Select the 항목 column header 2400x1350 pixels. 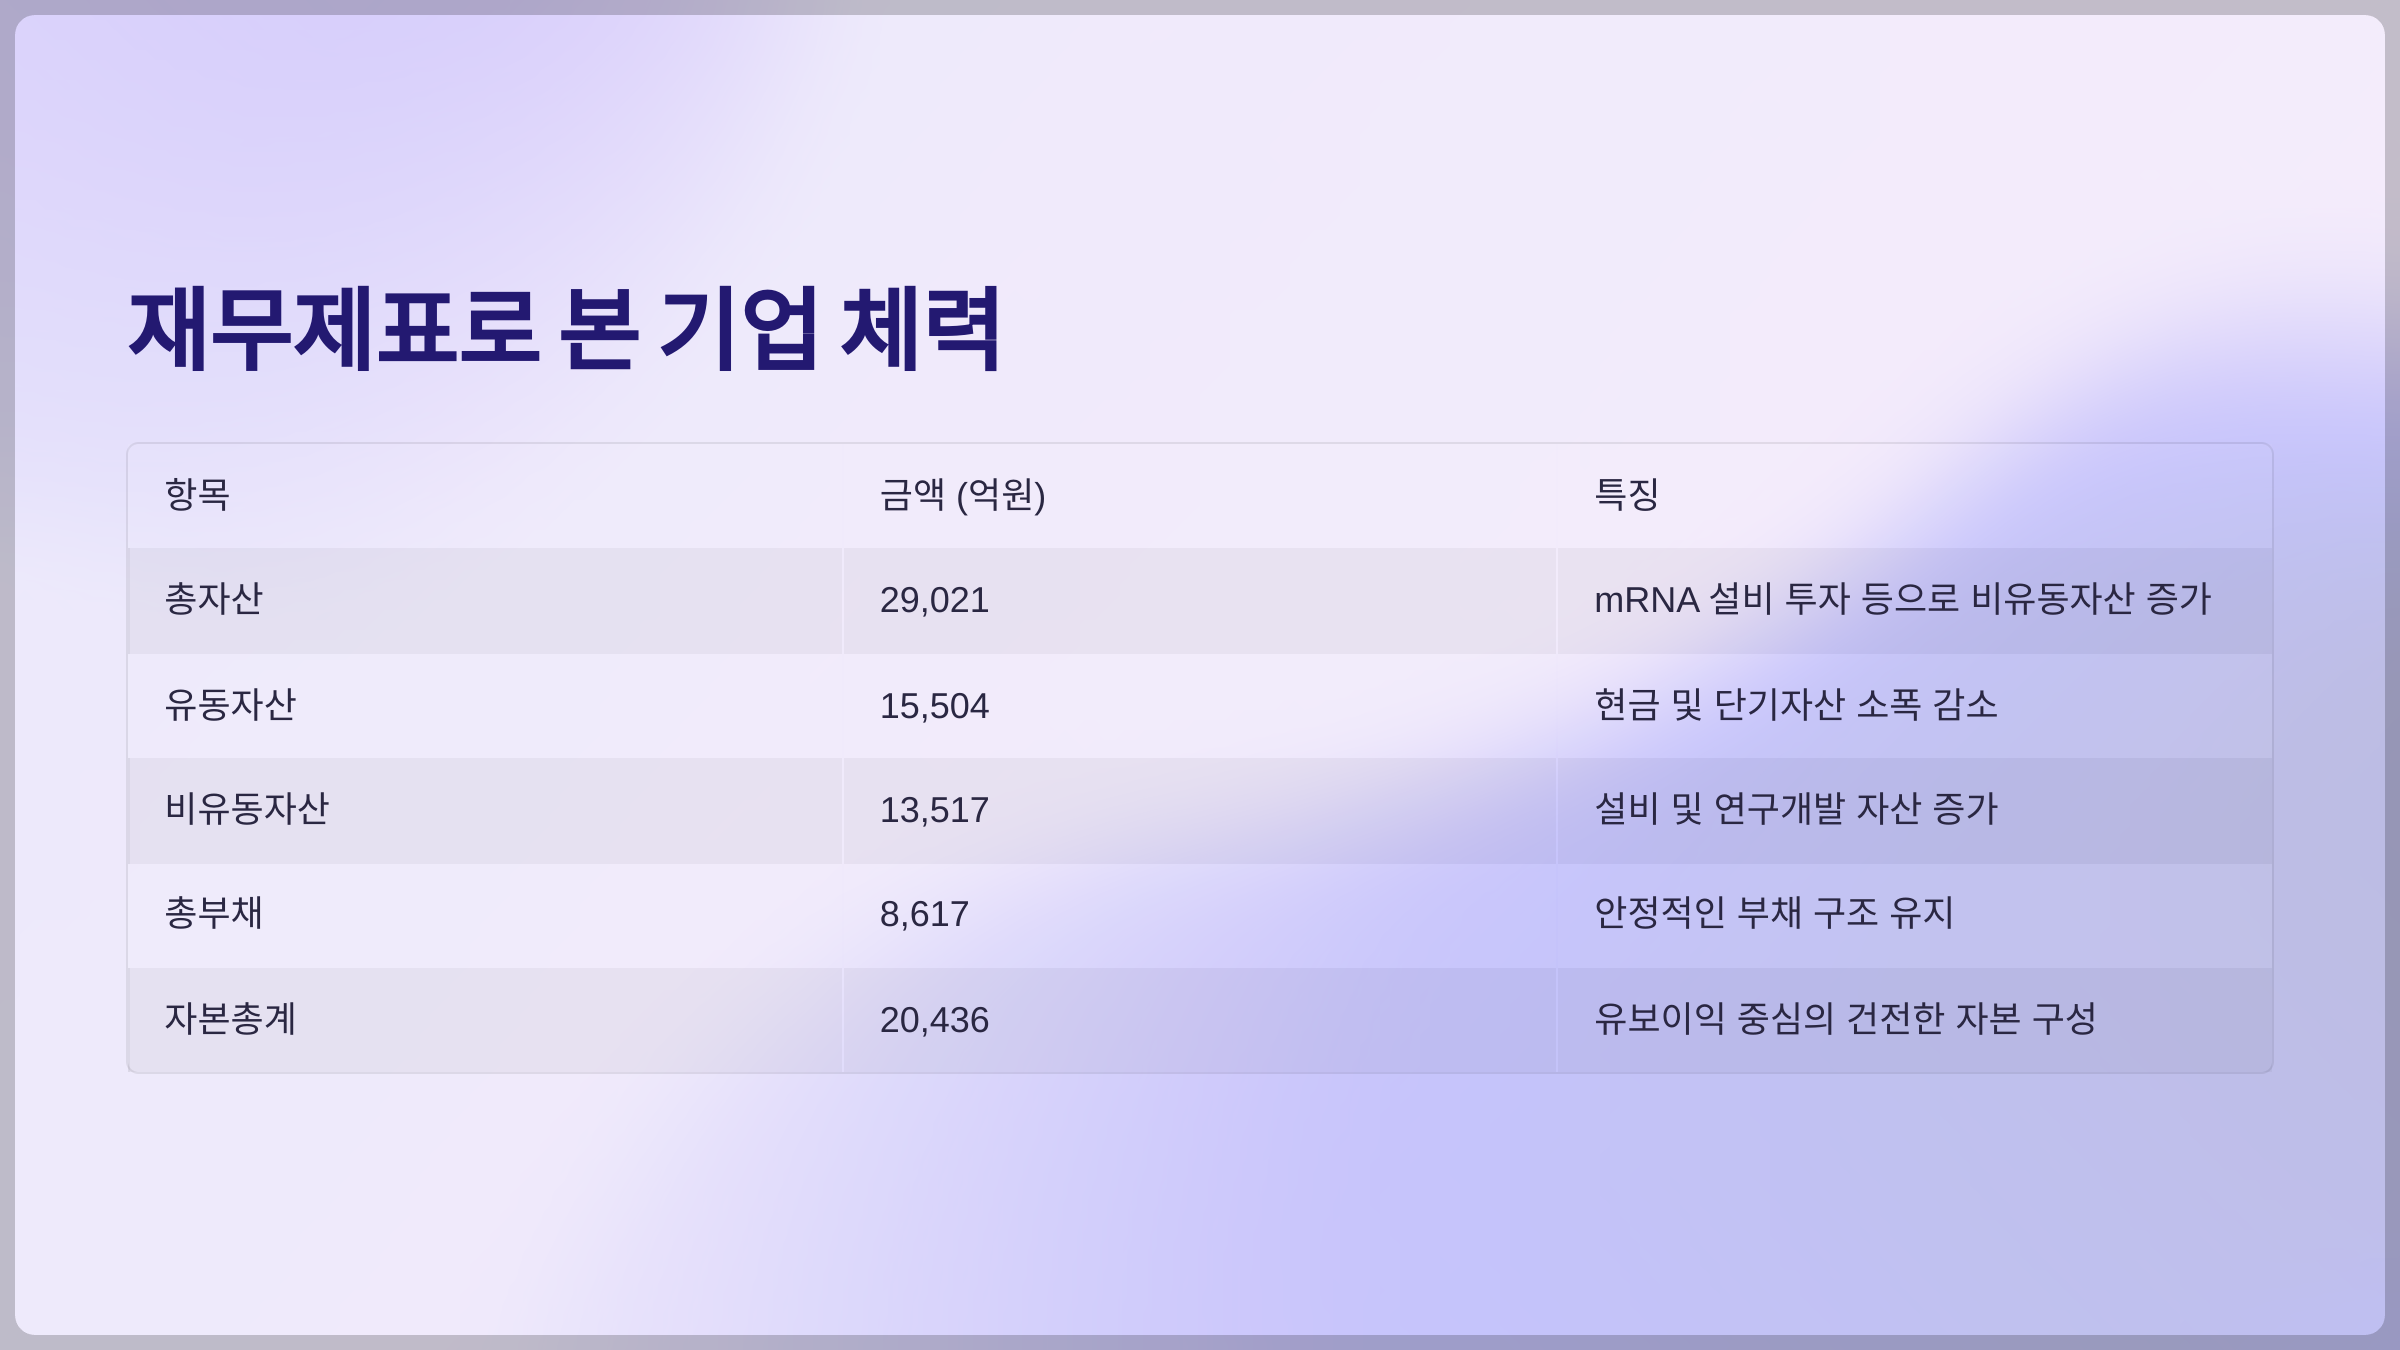point(198,495)
